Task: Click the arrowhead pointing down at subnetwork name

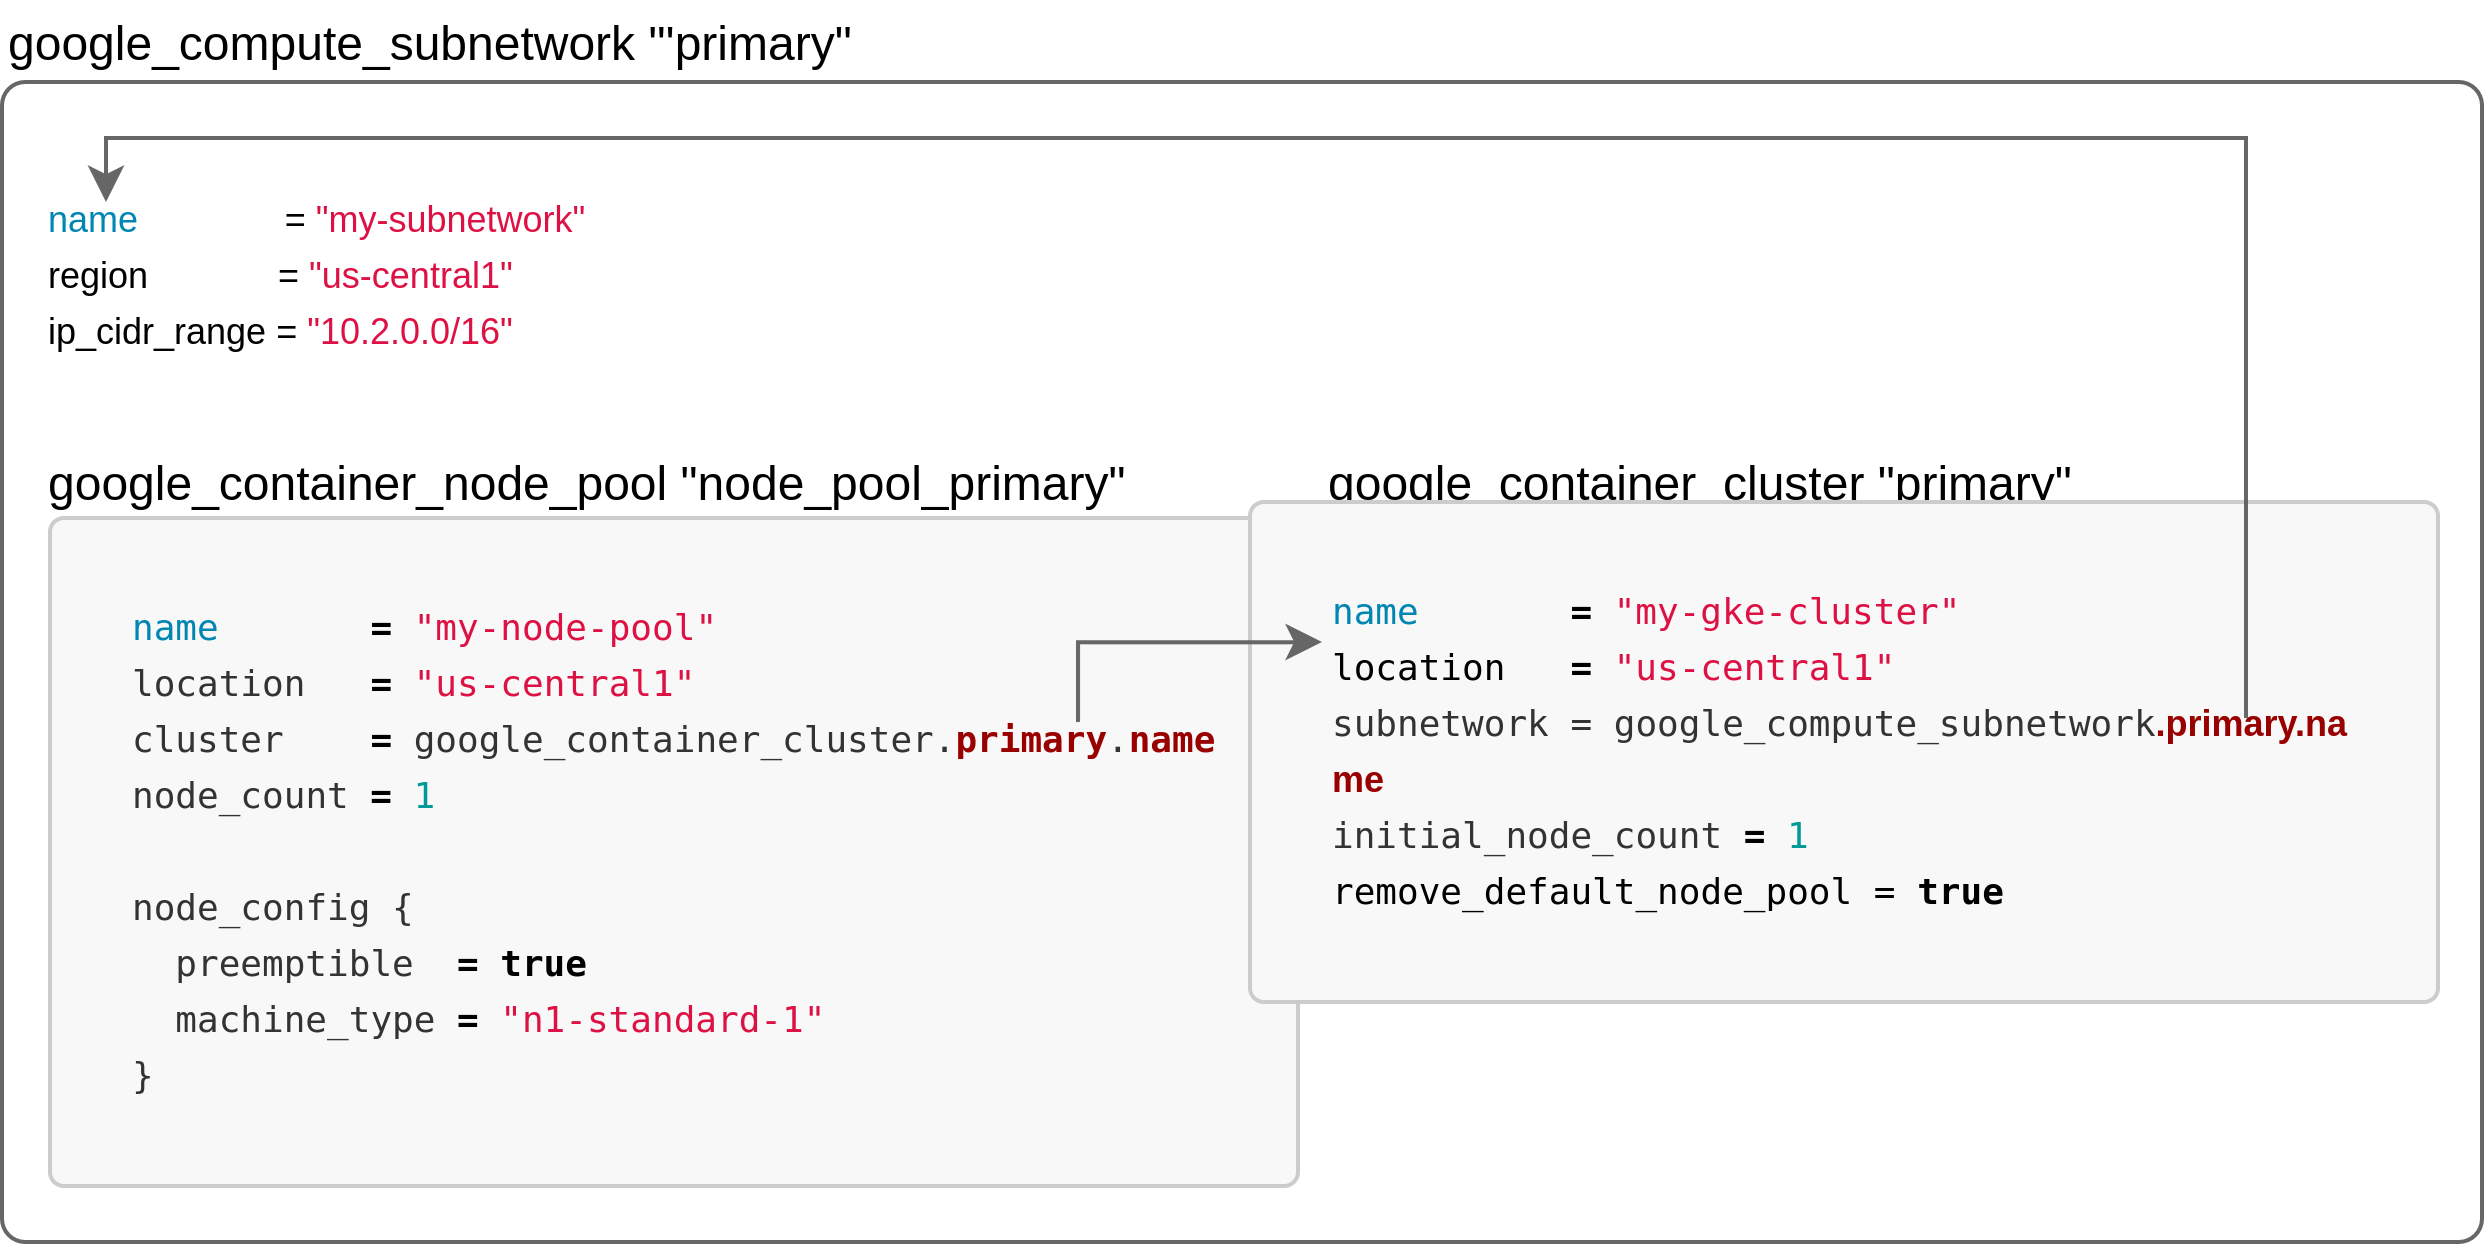Action: coord(106,183)
